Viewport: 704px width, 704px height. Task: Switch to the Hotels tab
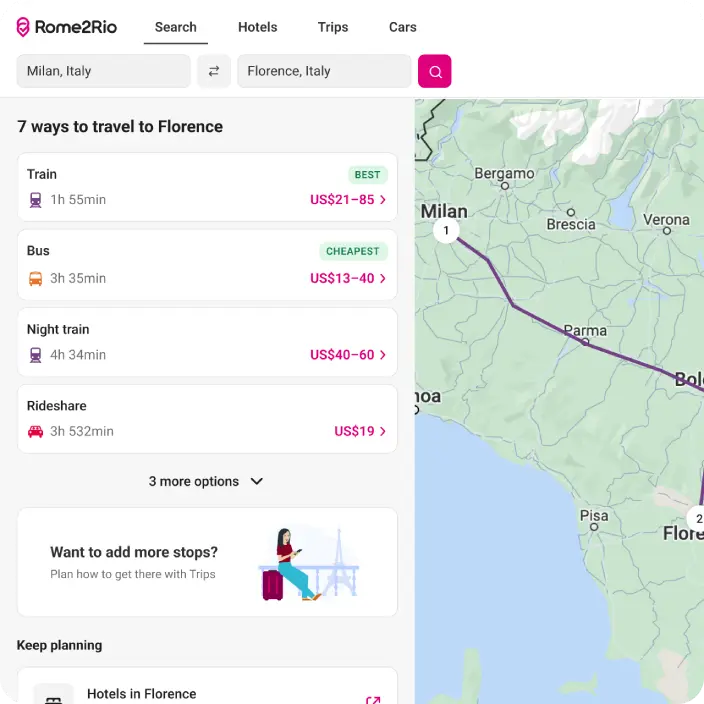[x=257, y=27]
